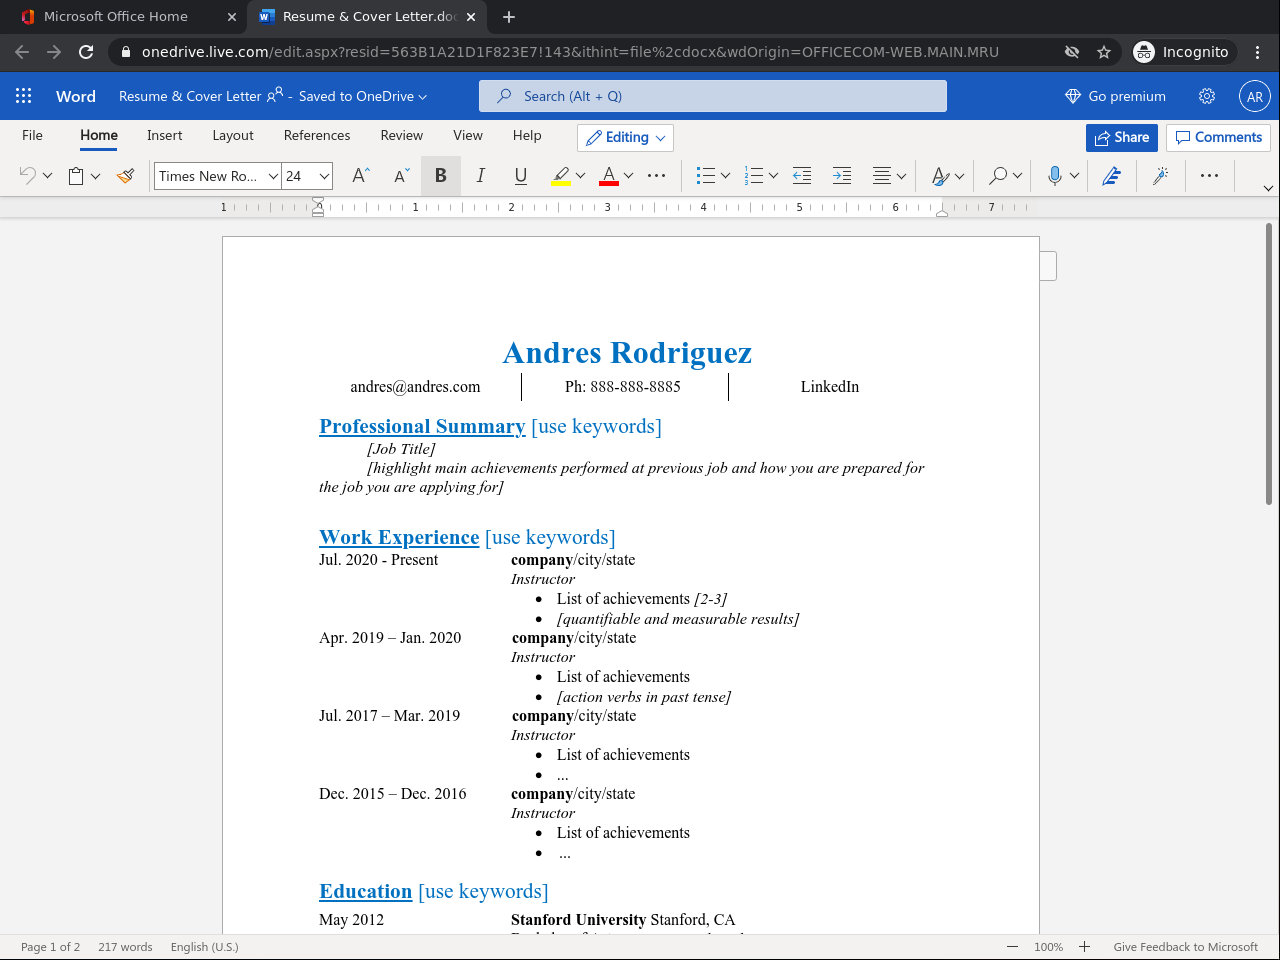Screen dimensions: 1280x960
Task: Apply the red font color swatch
Action: pos(609,176)
